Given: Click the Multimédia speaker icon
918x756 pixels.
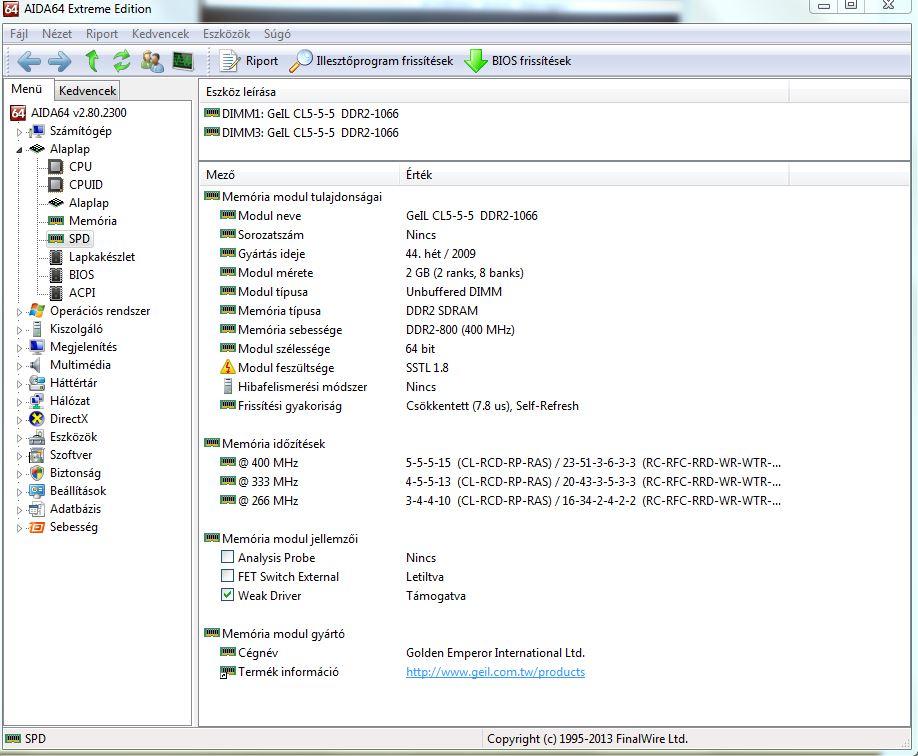Looking at the screenshot, I should coord(36,365).
